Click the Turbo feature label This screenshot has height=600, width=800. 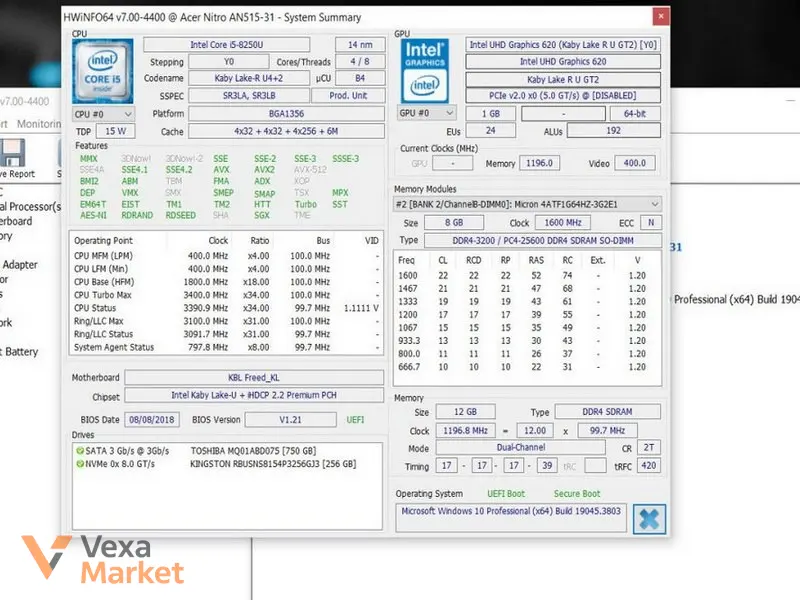click(x=306, y=204)
